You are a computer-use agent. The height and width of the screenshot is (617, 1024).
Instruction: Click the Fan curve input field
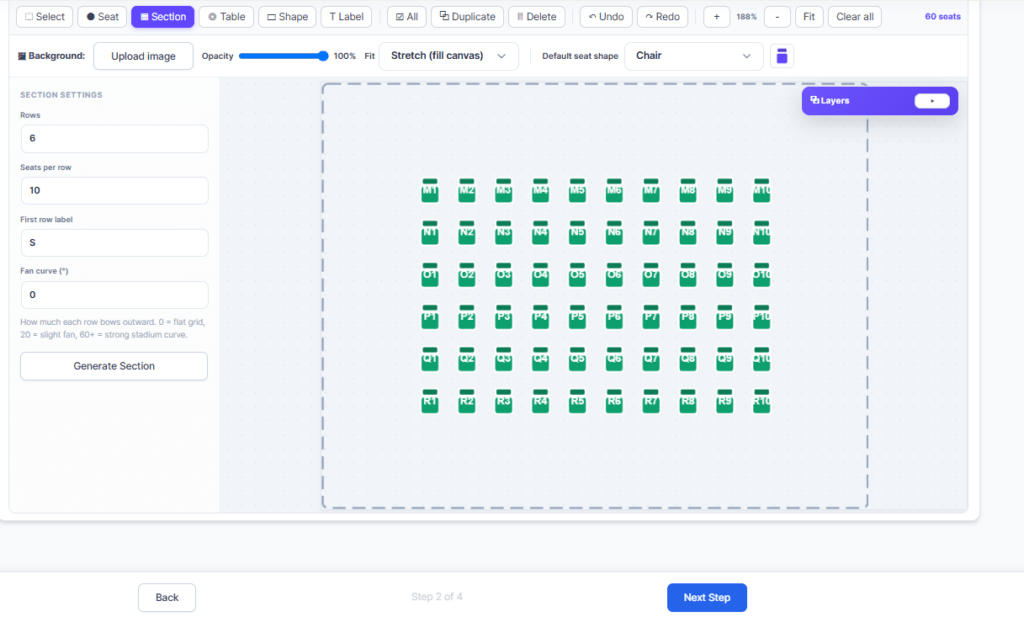(x=114, y=295)
